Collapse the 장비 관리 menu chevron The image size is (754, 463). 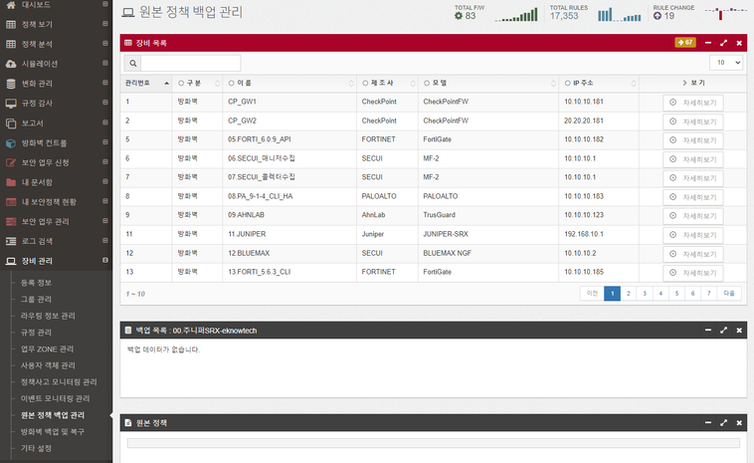pos(105,260)
